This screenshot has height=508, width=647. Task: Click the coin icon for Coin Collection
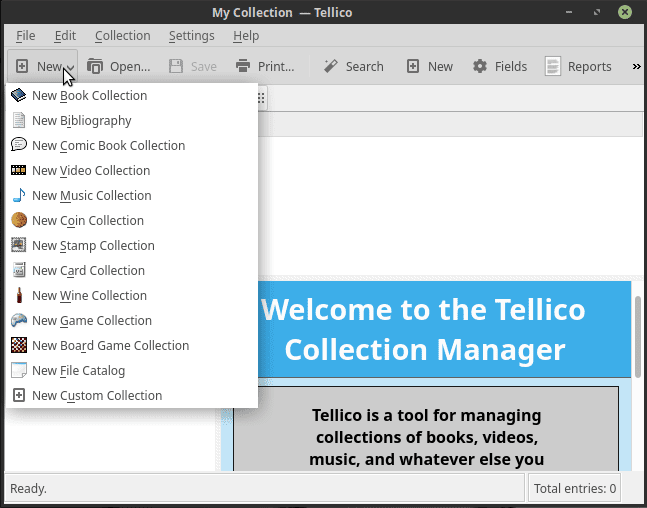pos(19,220)
